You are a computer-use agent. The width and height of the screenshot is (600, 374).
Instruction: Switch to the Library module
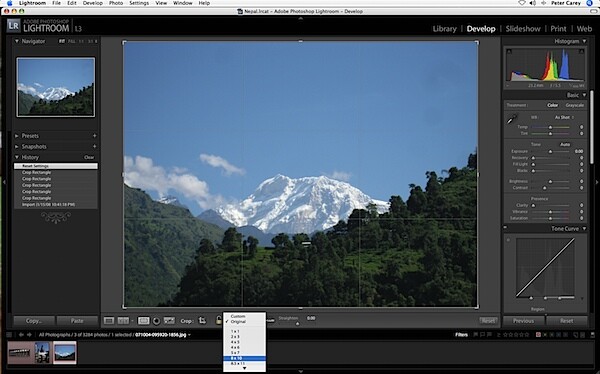coord(444,29)
